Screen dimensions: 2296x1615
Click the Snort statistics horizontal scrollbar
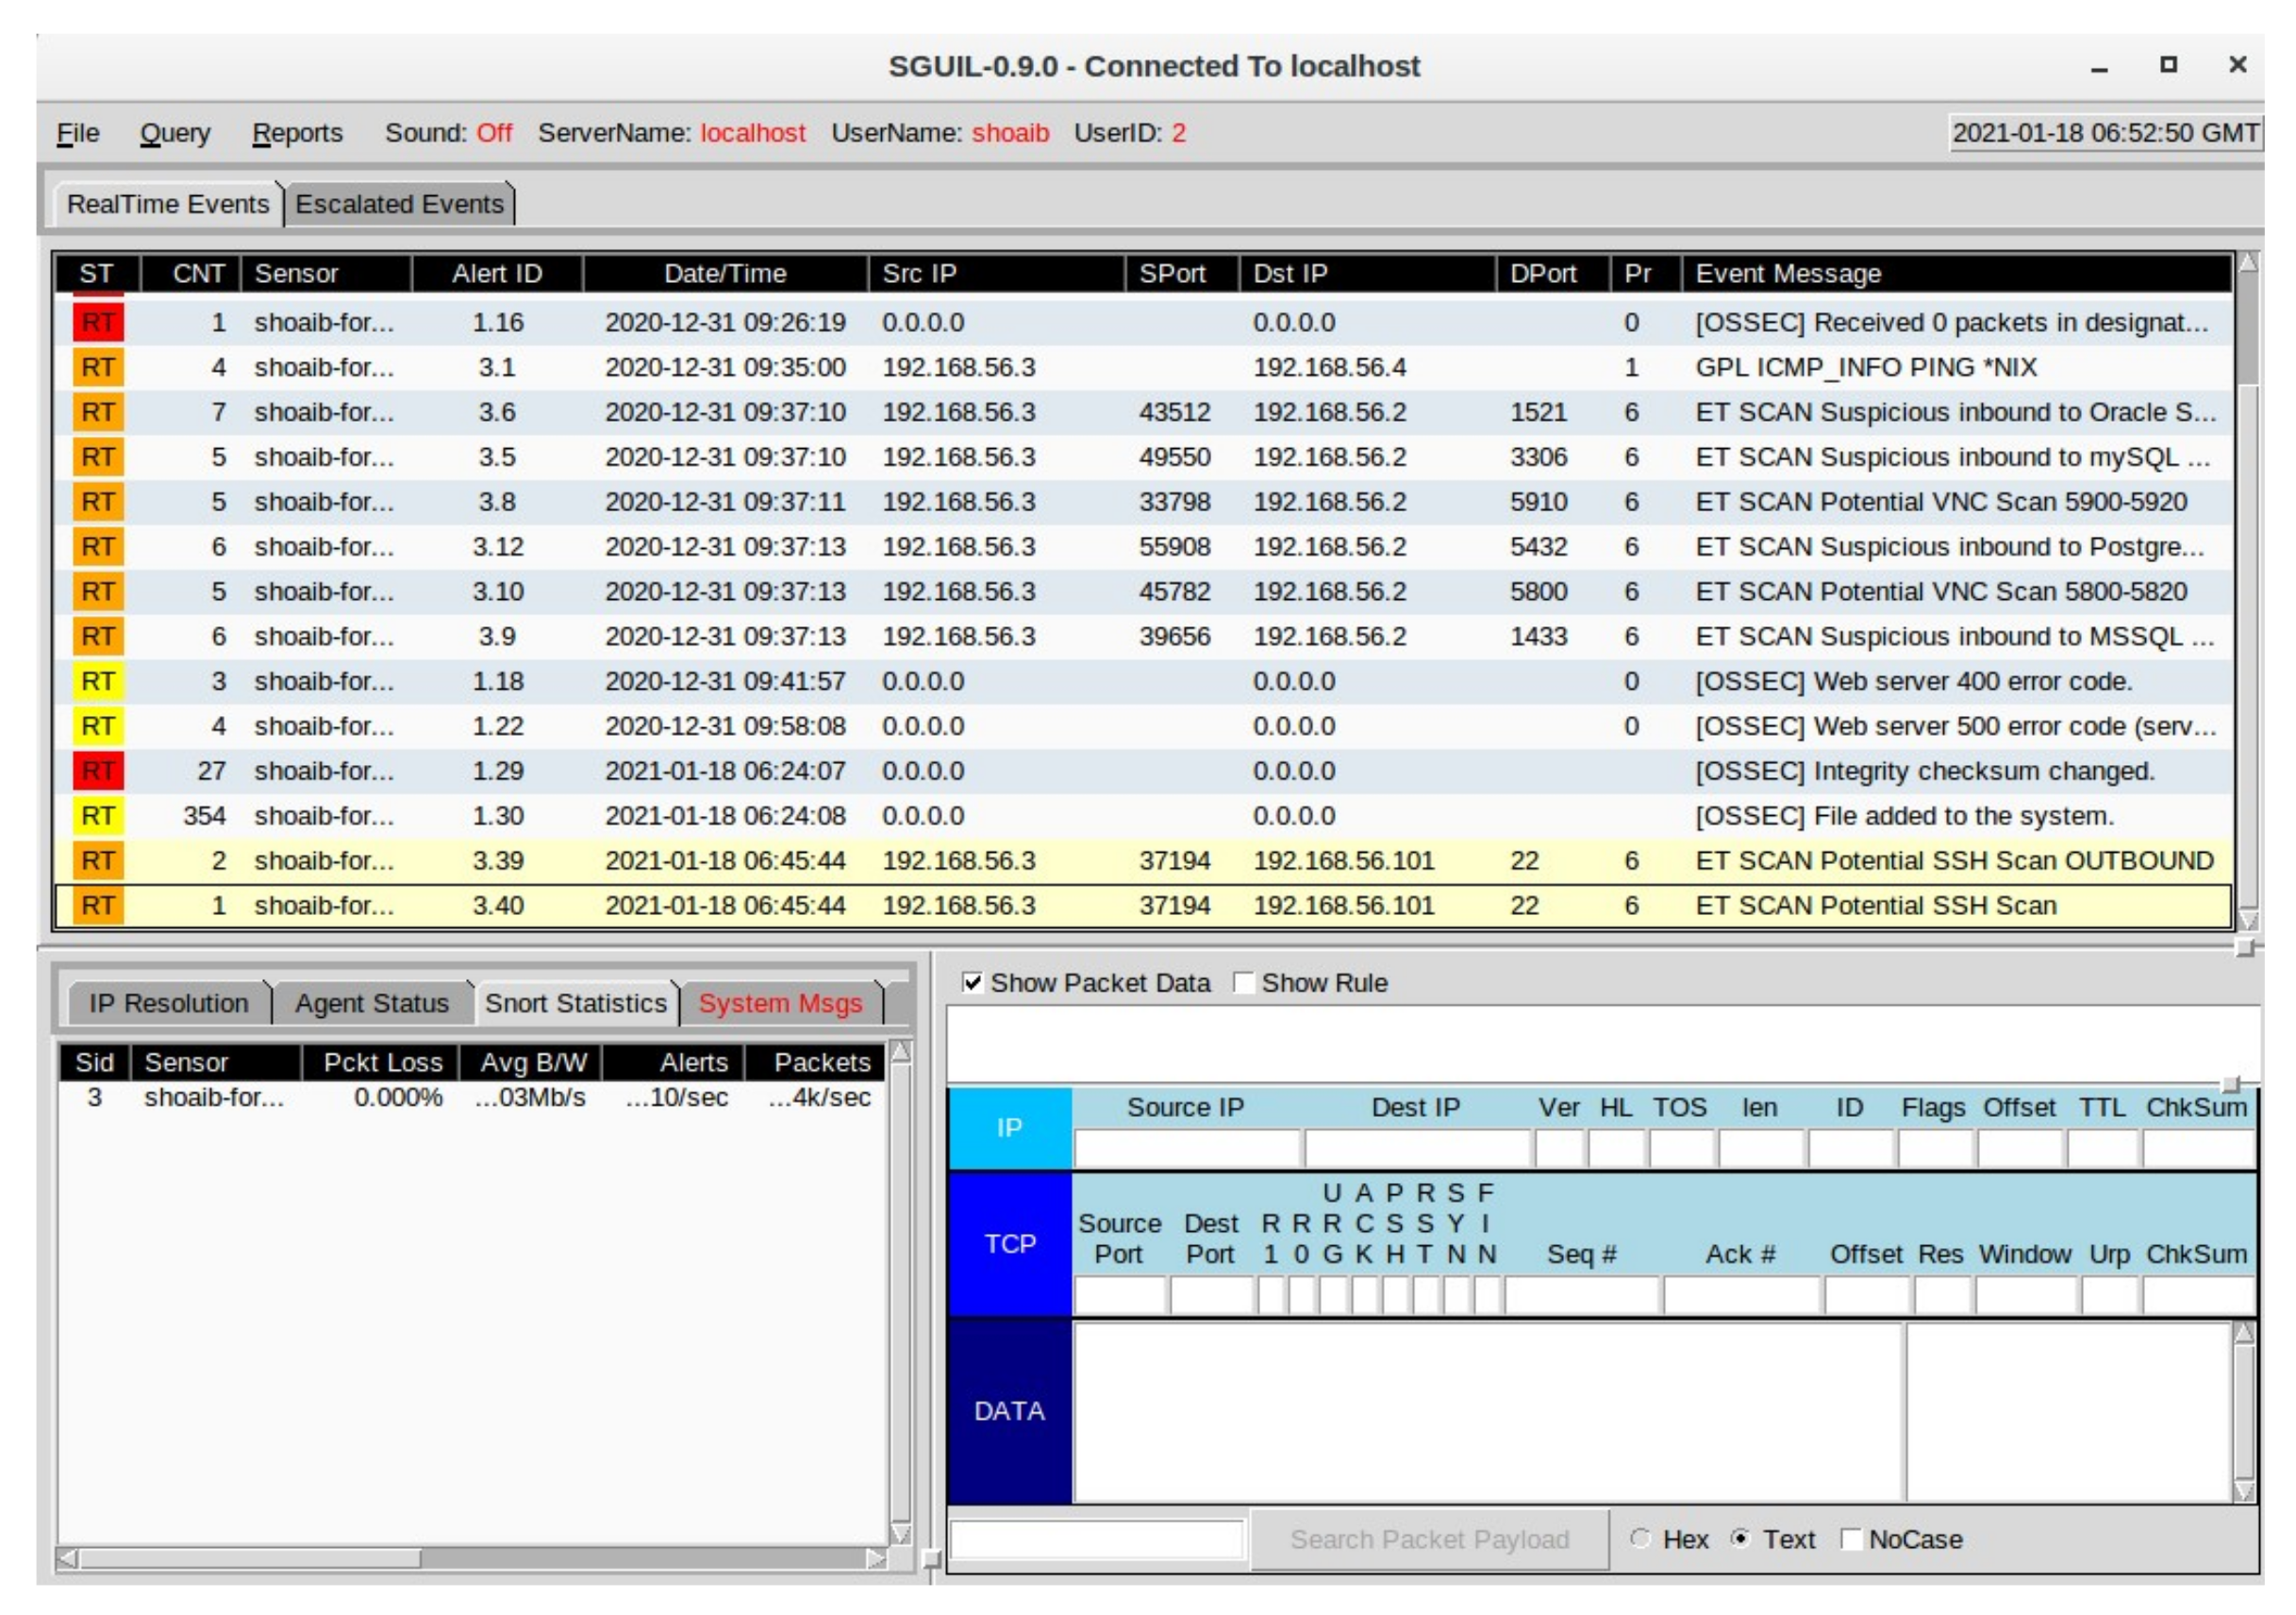point(250,1558)
